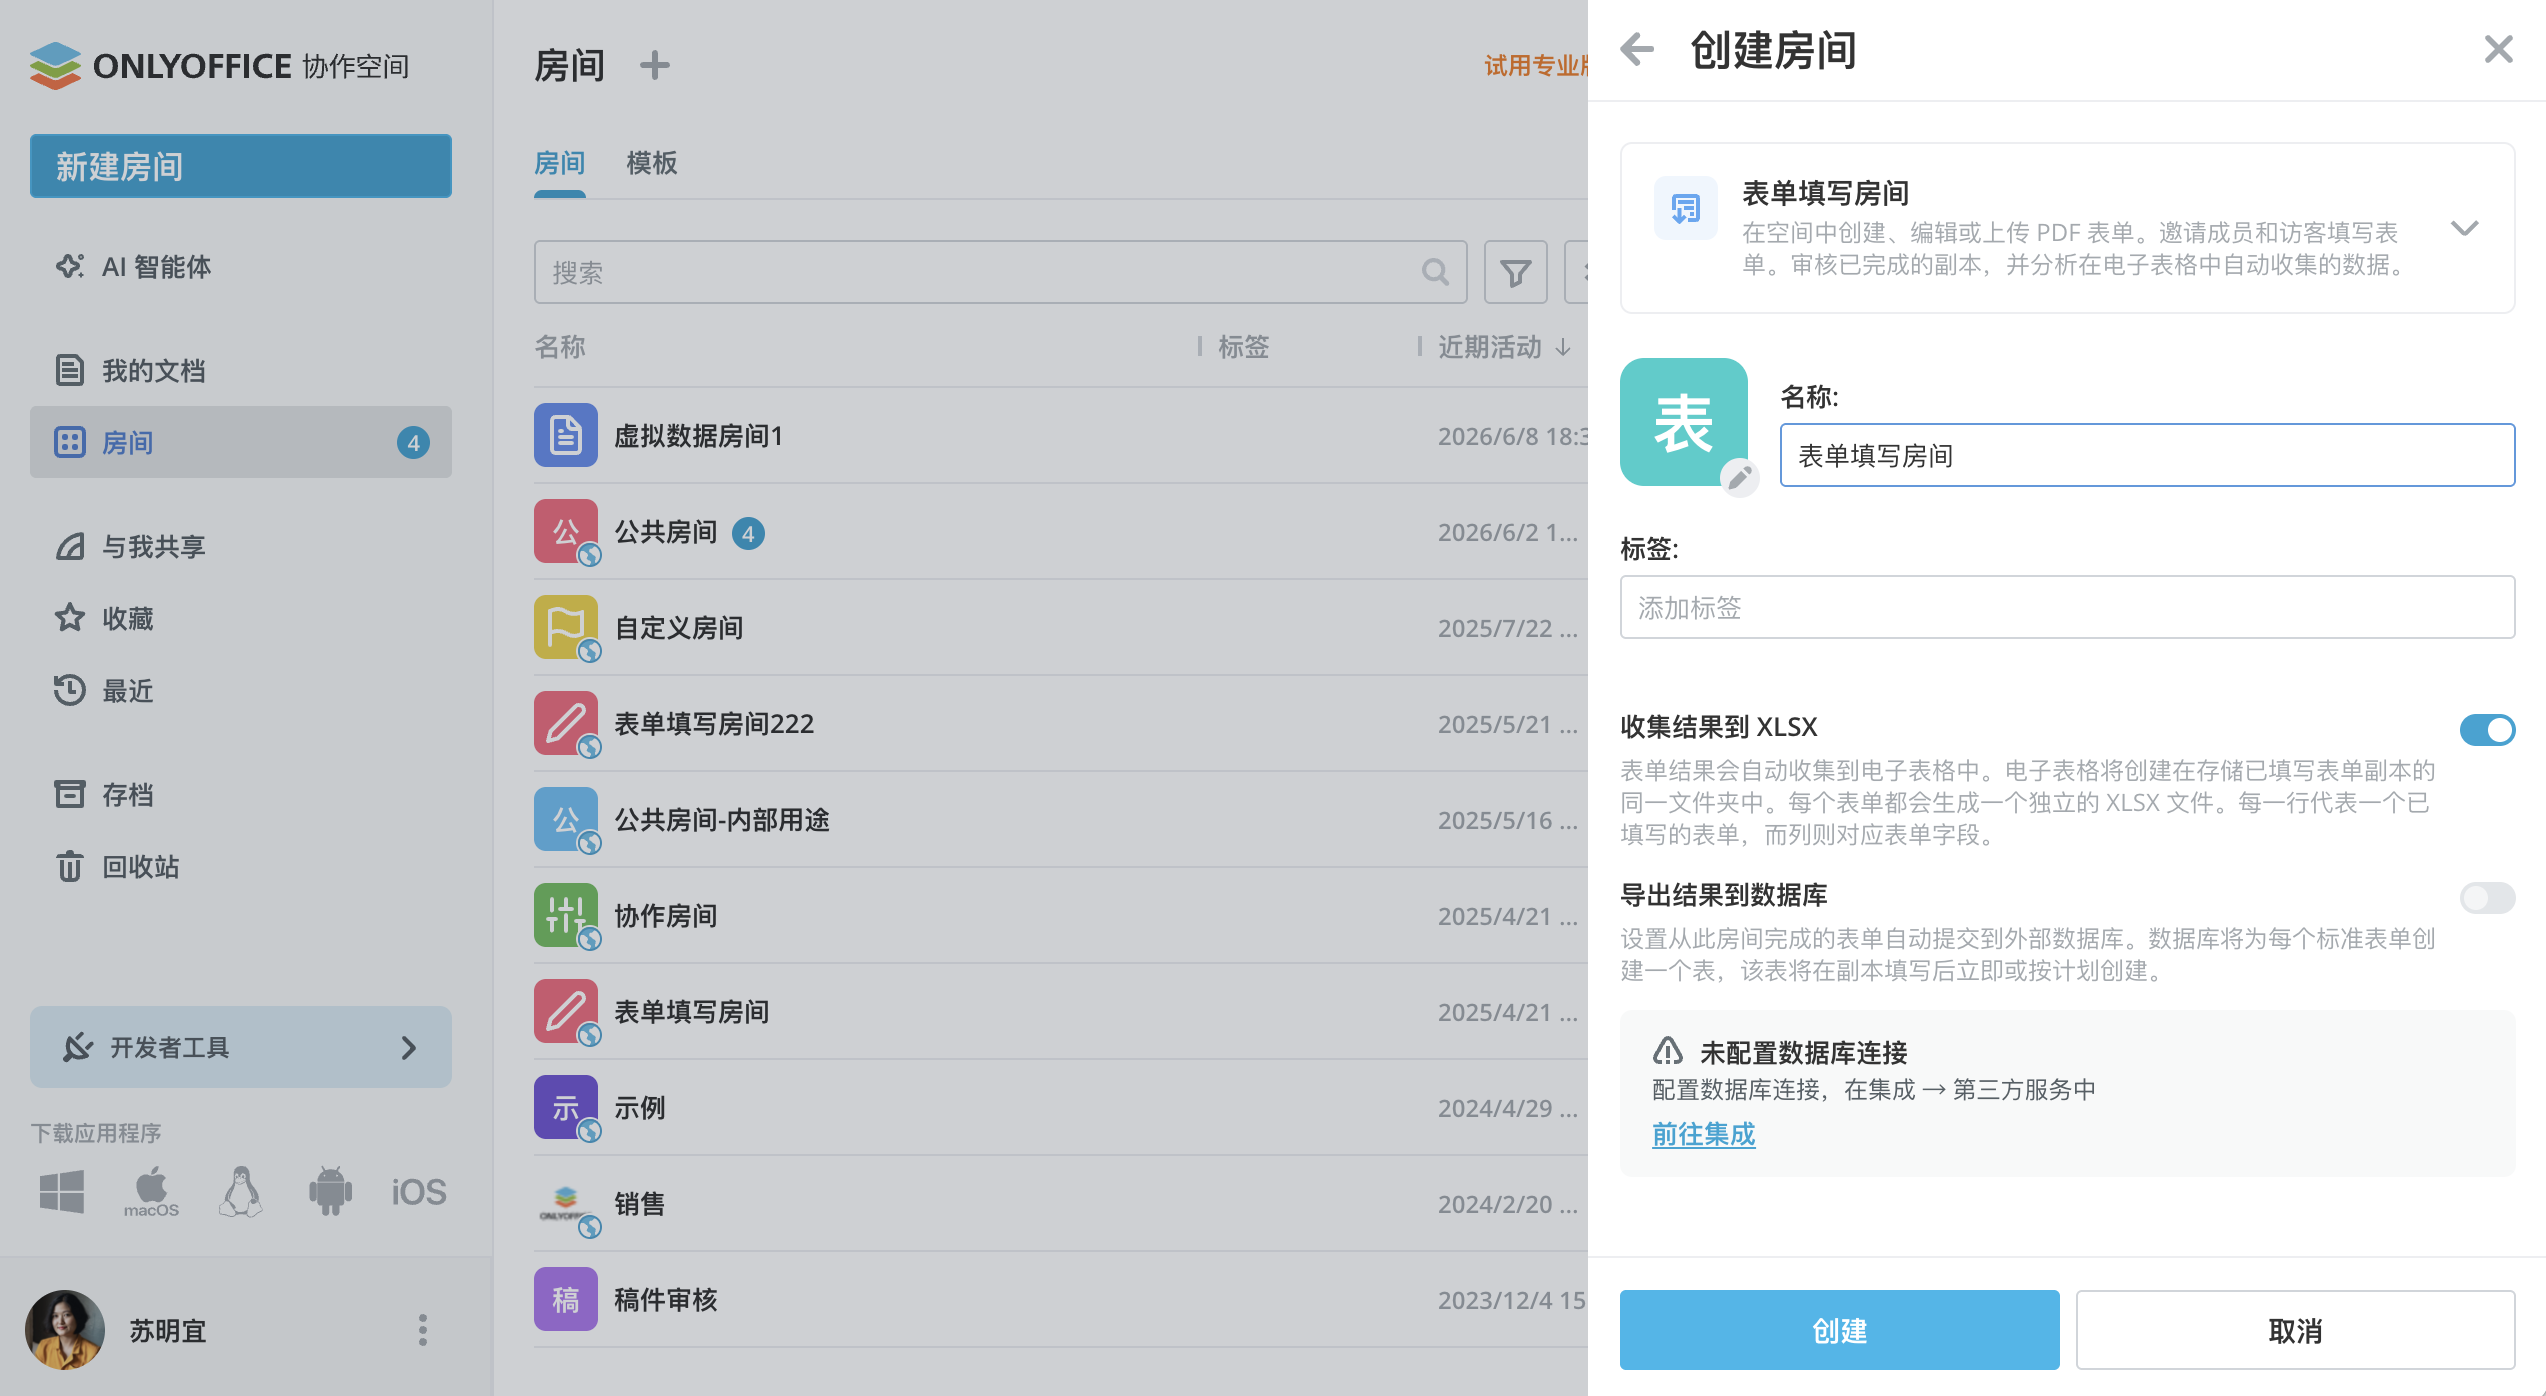Screen dimensions: 2546x1396
Task: Click the 标签 column header
Action: click(x=1244, y=347)
